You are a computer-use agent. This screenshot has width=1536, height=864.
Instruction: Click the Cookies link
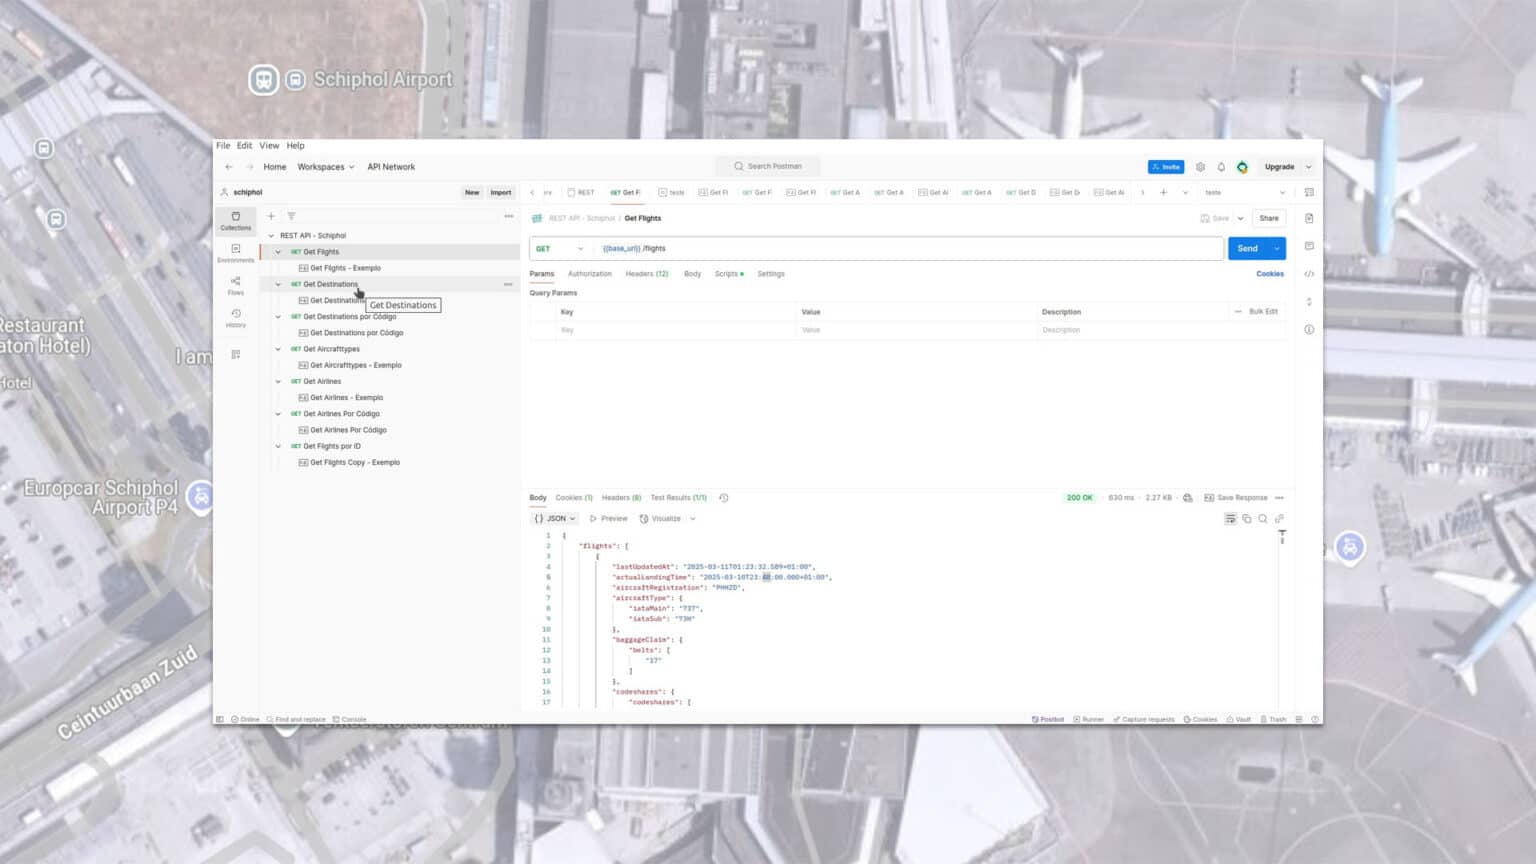click(1269, 274)
